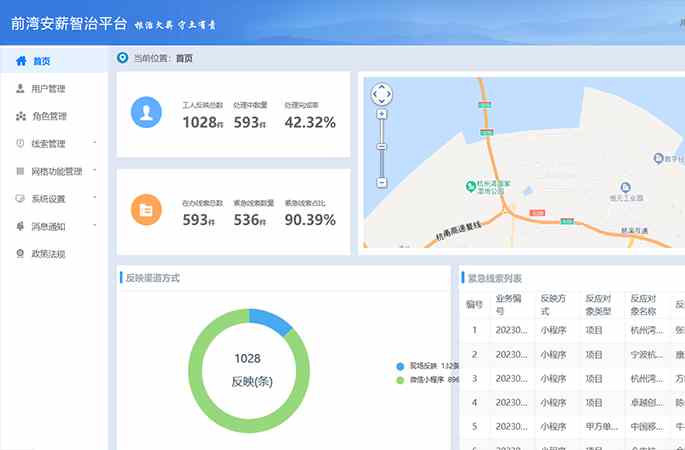The image size is (685, 450).
Task: Click the home icon next to 首页
Action: (21, 61)
